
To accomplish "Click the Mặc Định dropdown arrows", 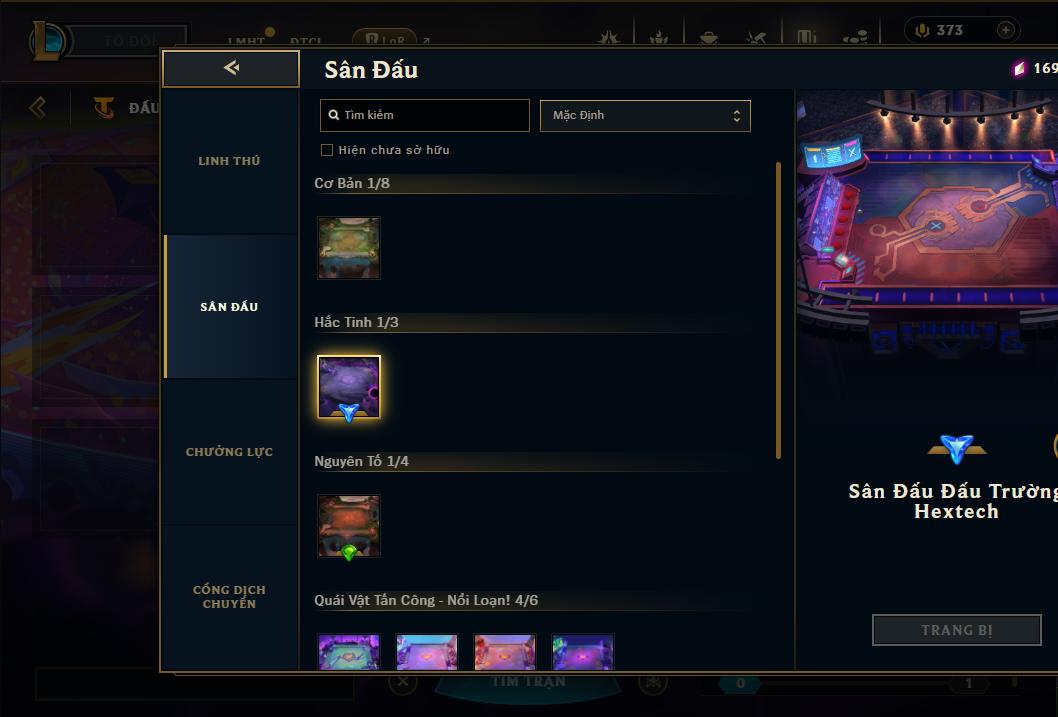I will pos(737,116).
